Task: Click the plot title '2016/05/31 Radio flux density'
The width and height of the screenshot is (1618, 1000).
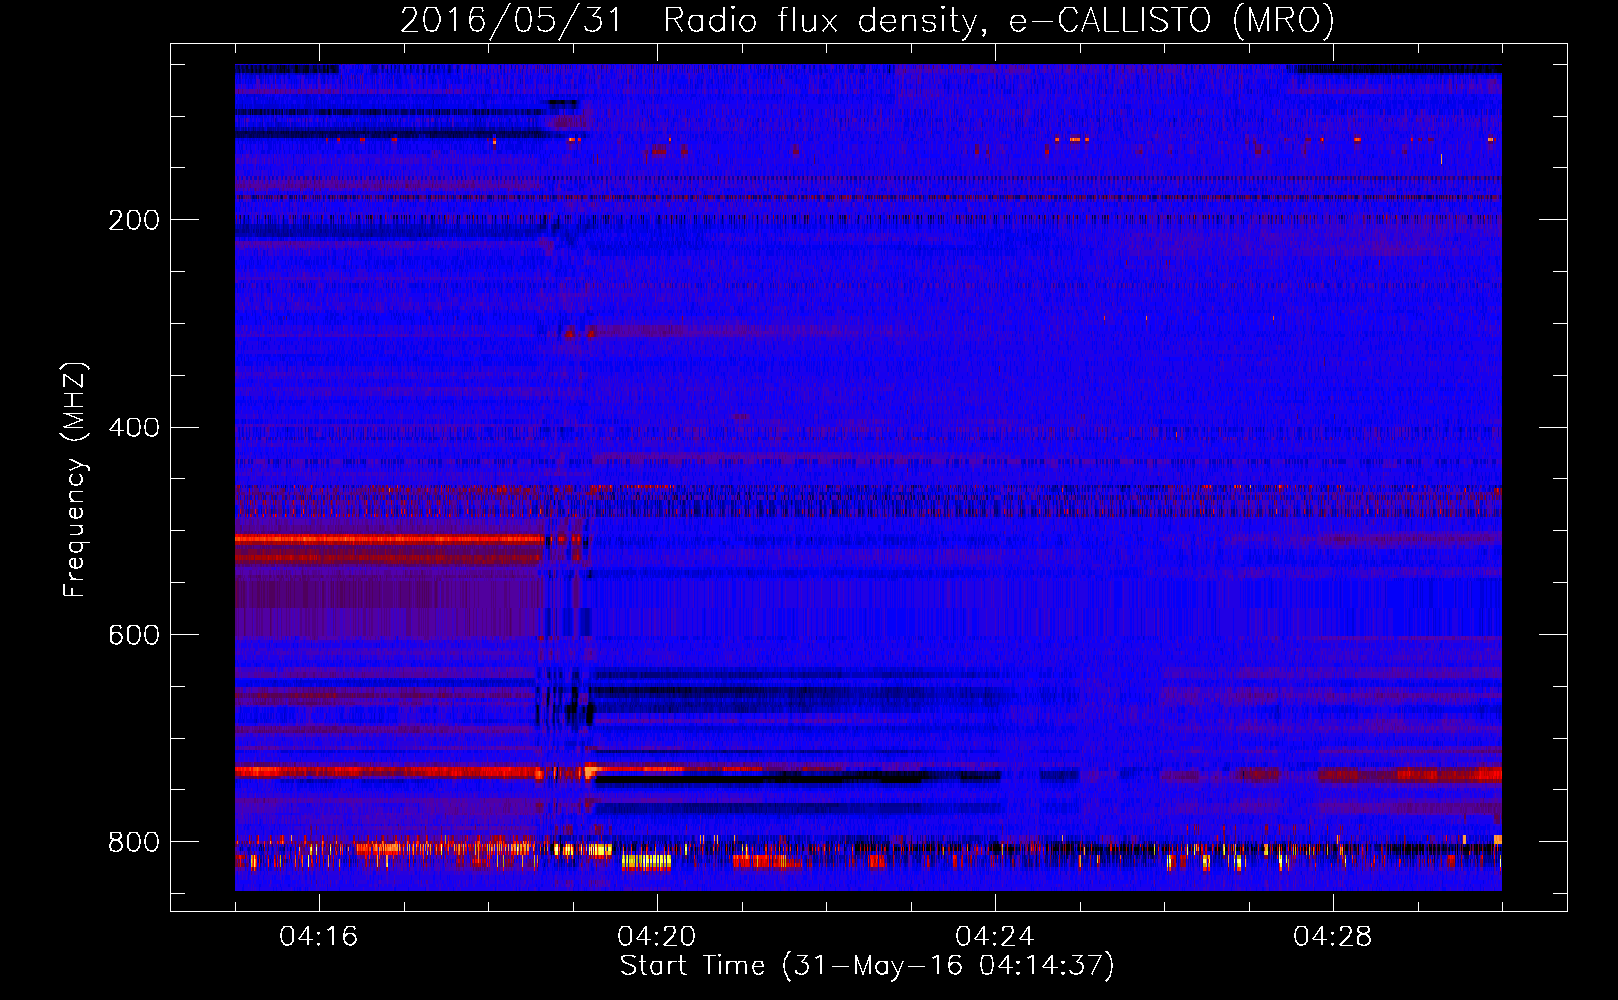Action: point(690,20)
